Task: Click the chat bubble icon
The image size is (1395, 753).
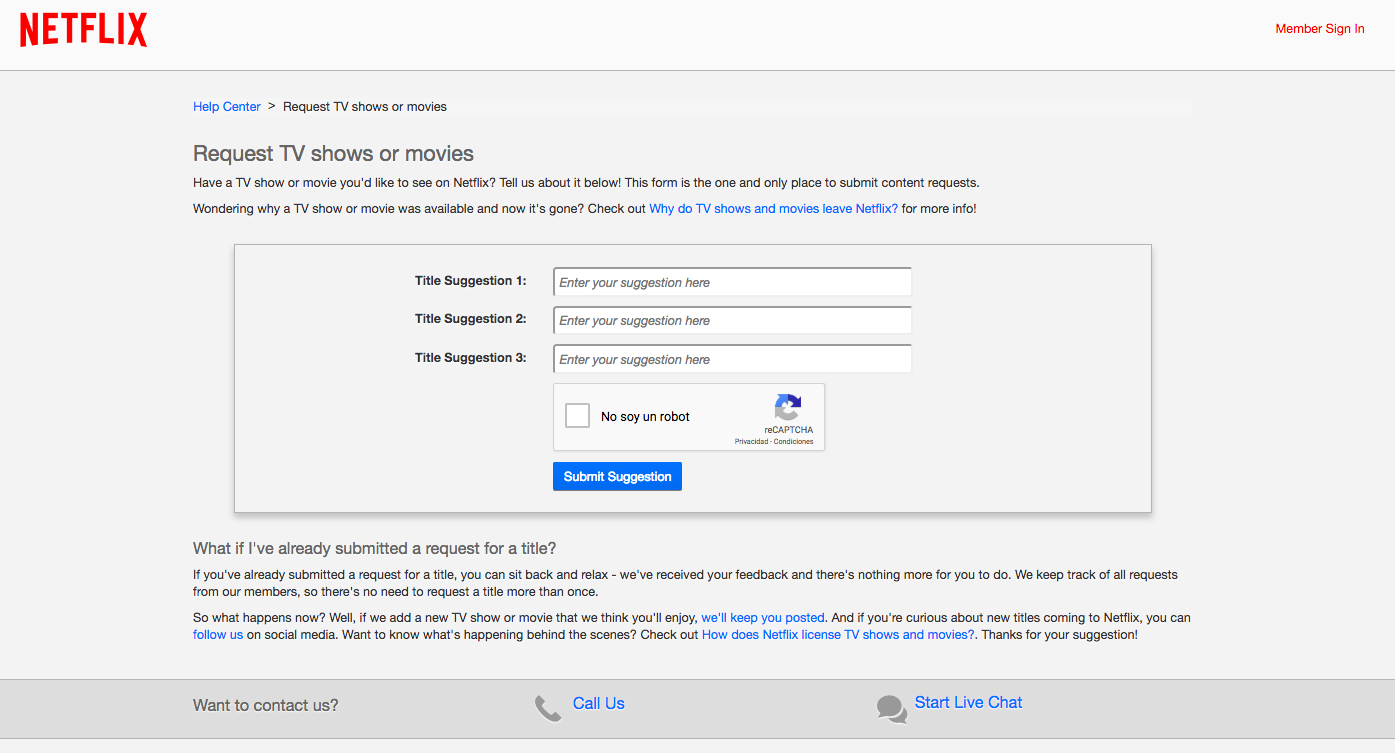Action: 891,708
